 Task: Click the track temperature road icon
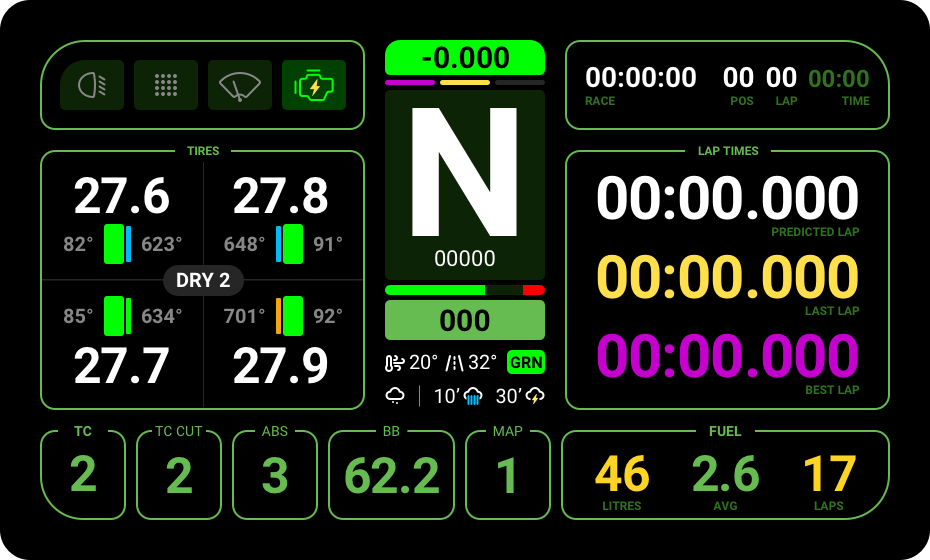coord(456,362)
